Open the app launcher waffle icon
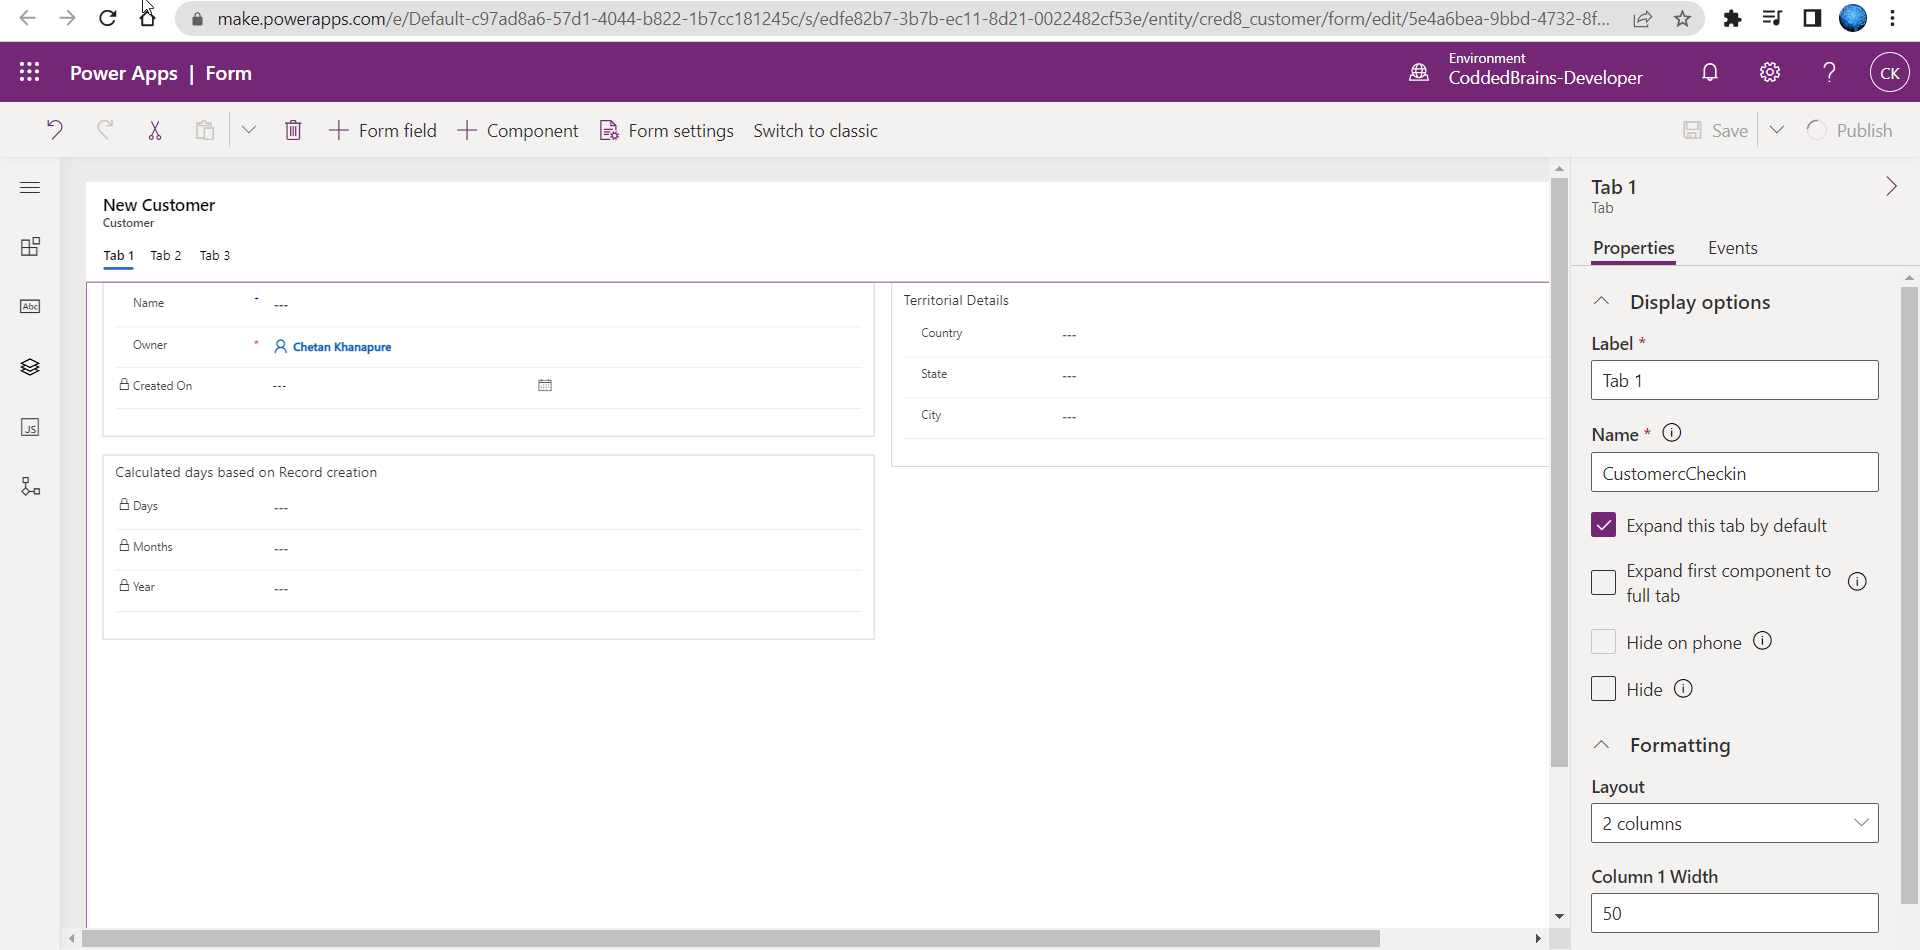Viewport: 1920px width, 950px height. [29, 72]
